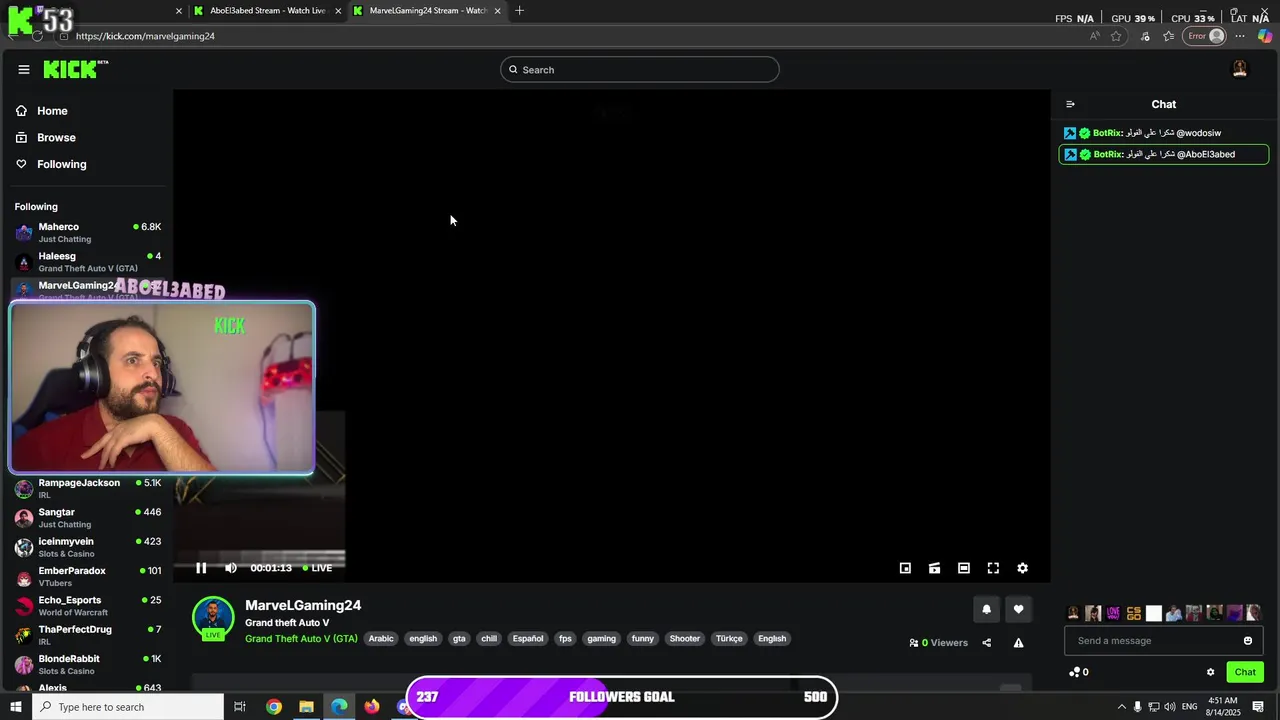This screenshot has height=720, width=1280.
Task: Select the lowercase english tag
Action: point(423,639)
